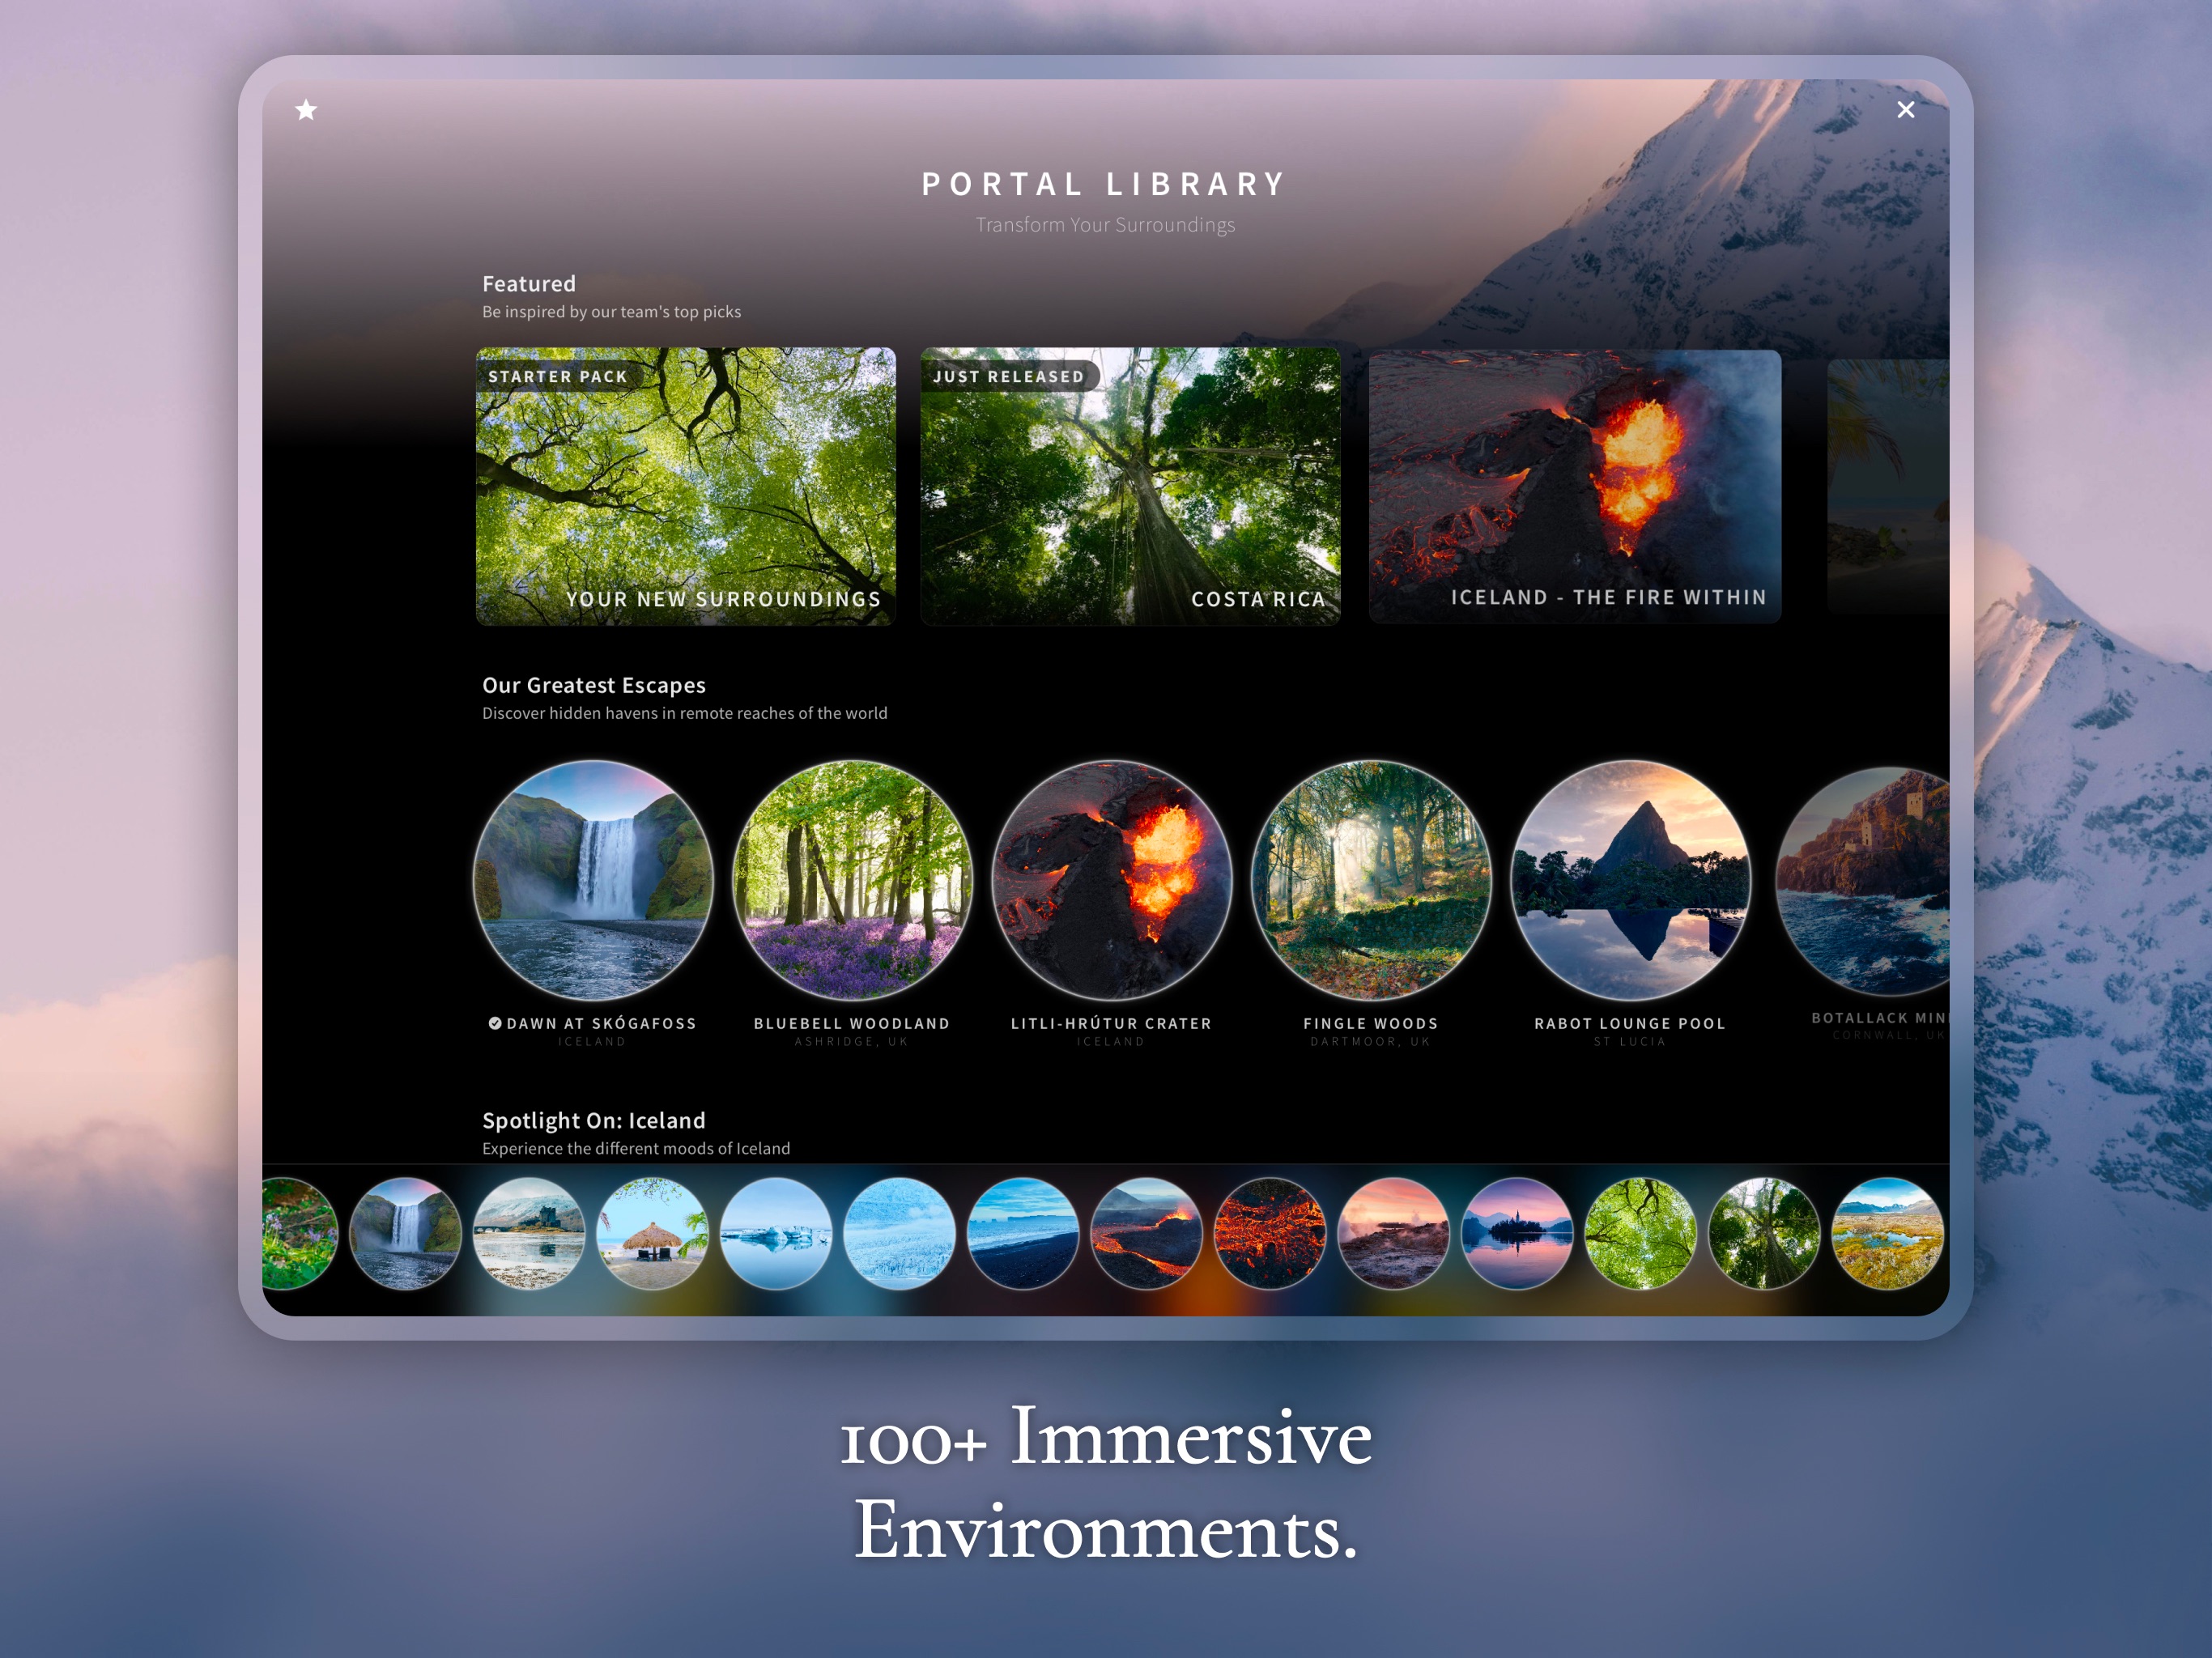Viewport: 2212px width, 1658px height.
Task: Open the Starter Pack featured card
Action: coord(685,486)
